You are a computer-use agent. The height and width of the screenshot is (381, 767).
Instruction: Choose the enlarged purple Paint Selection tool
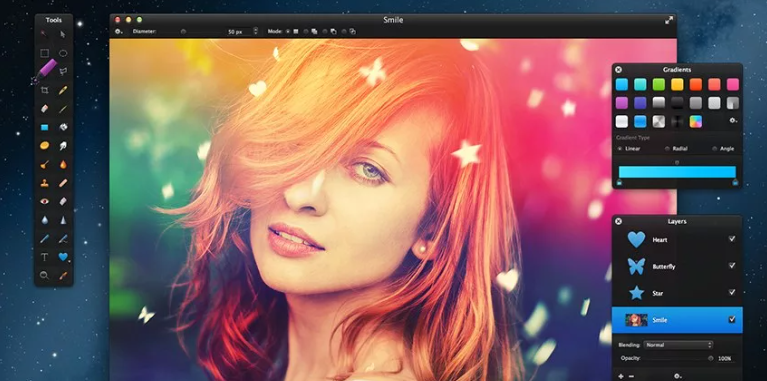[45, 70]
